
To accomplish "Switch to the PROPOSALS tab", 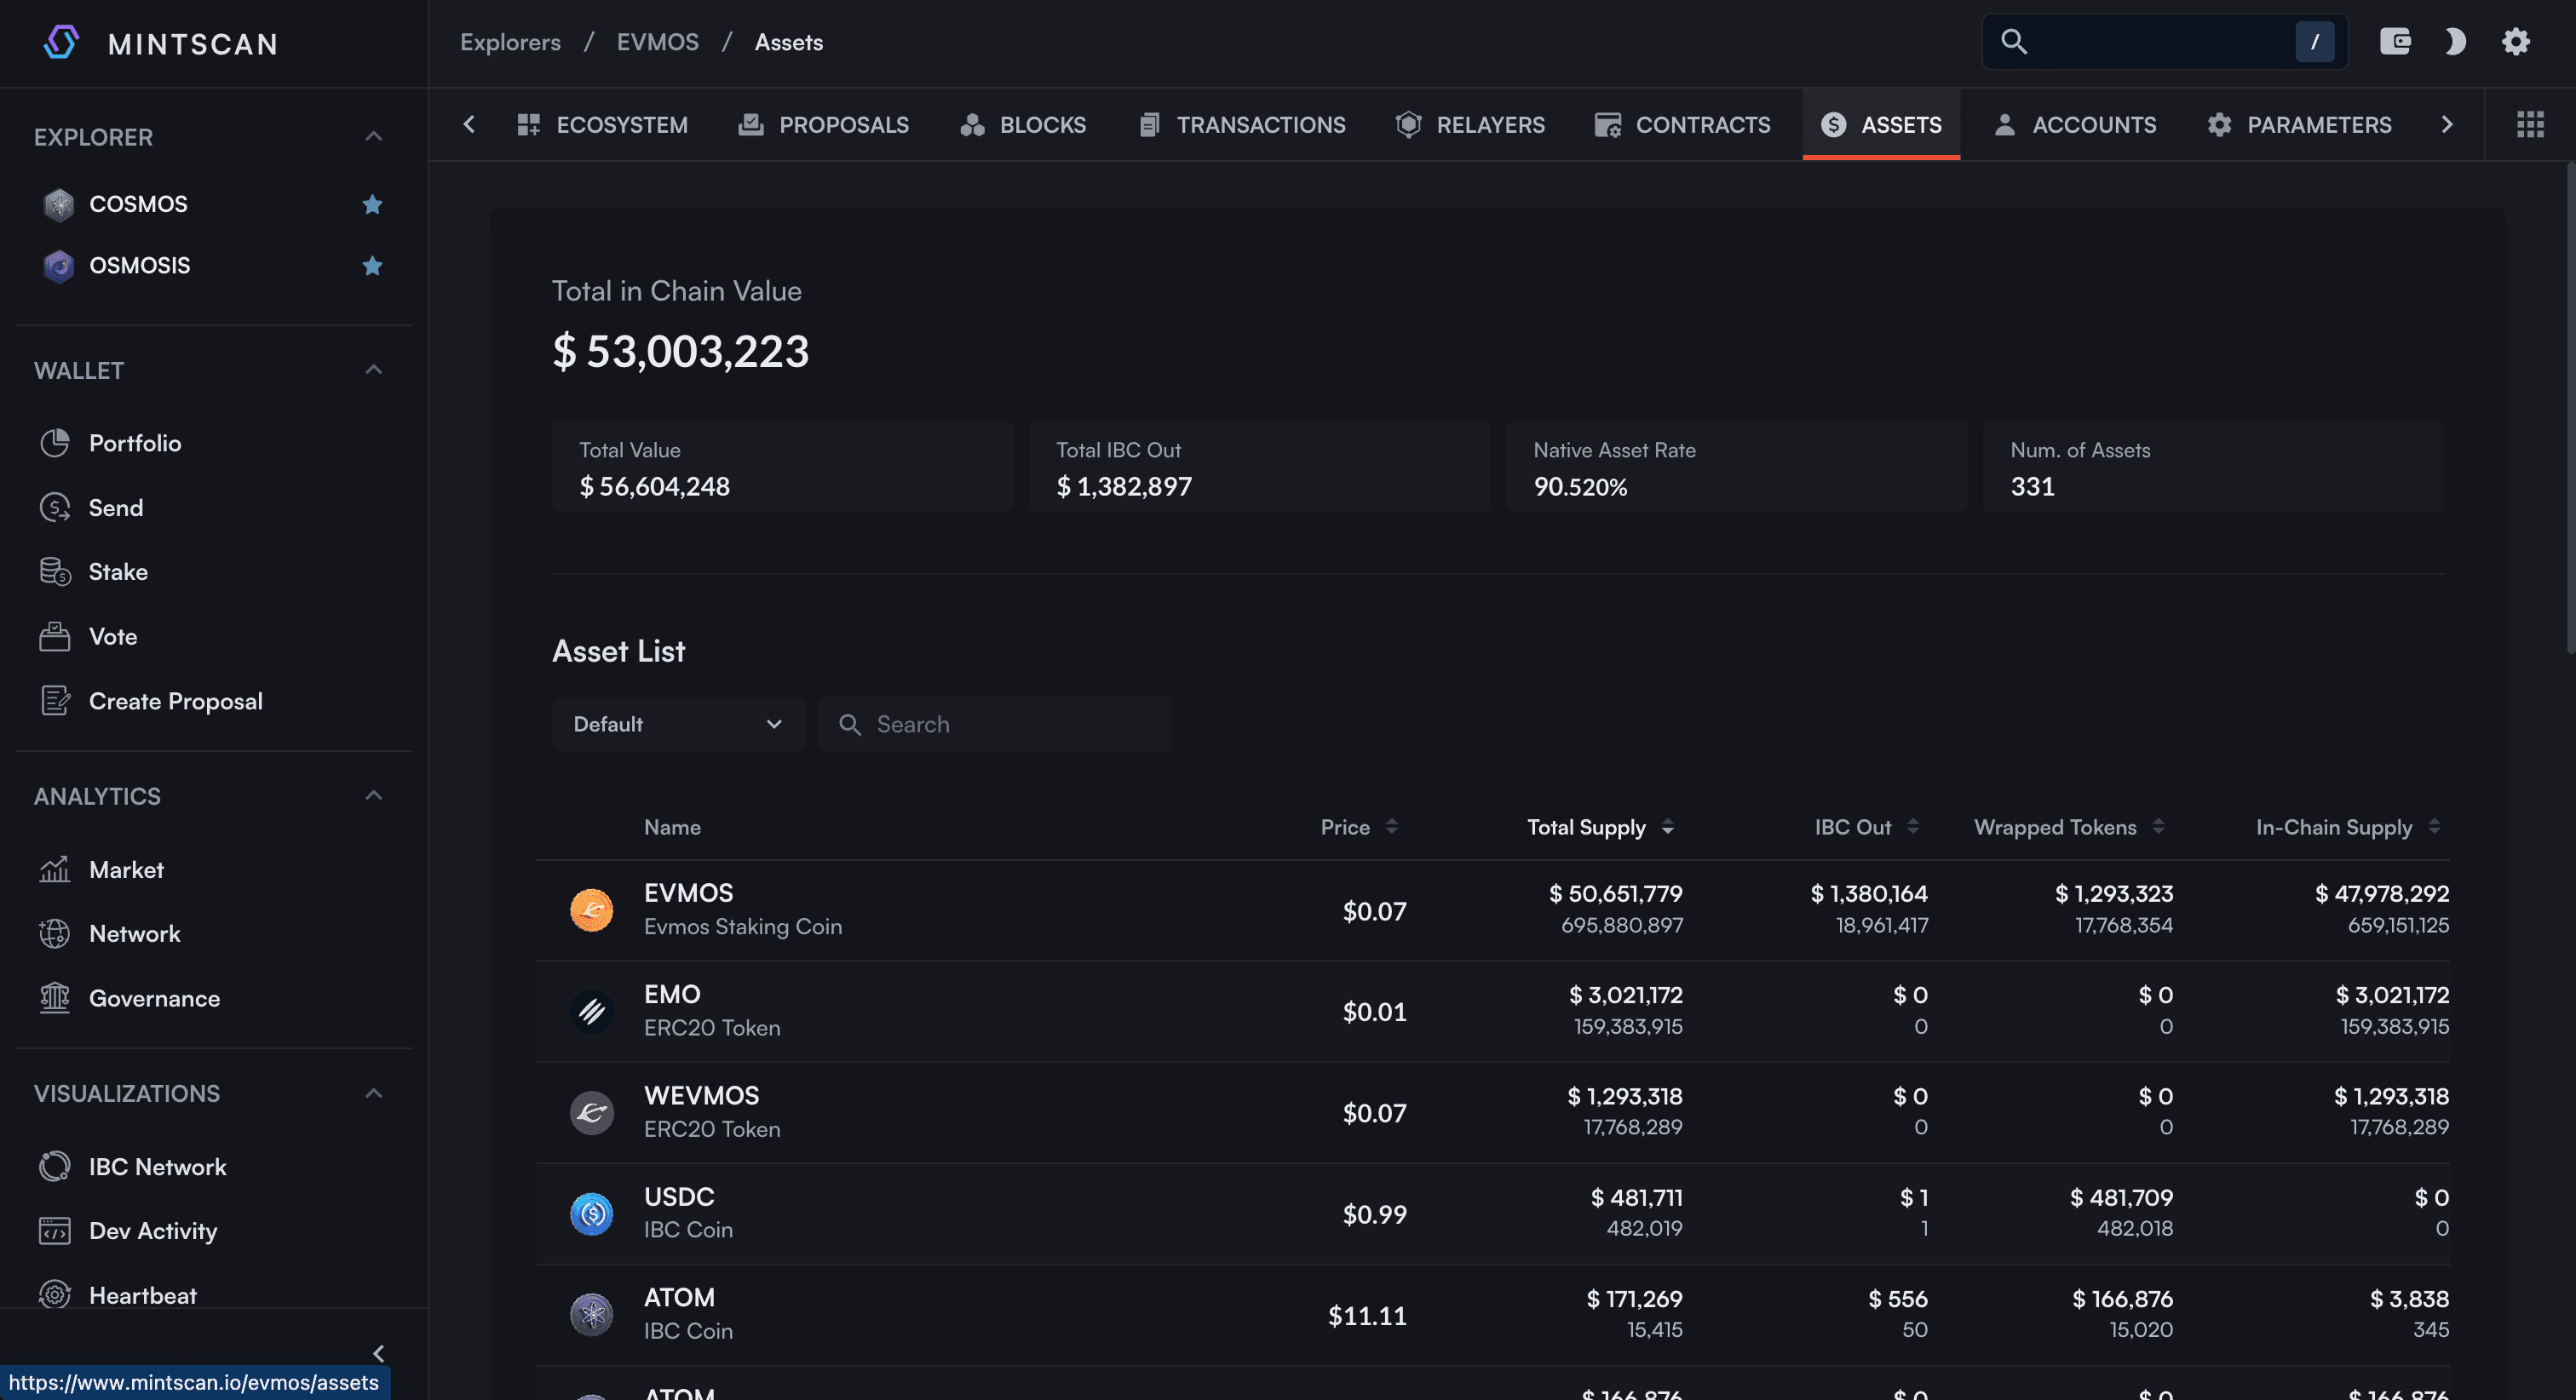I will click(823, 125).
